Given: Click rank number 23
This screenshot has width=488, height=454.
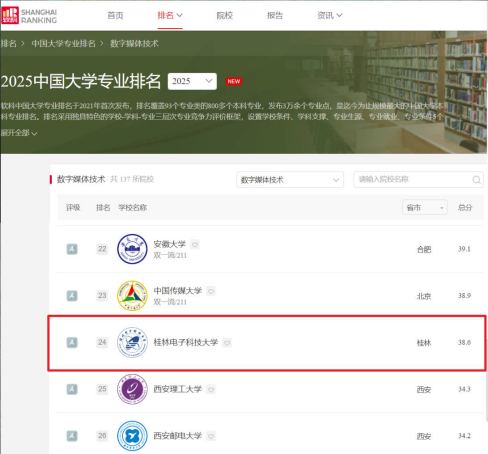Looking at the screenshot, I should click(102, 296).
